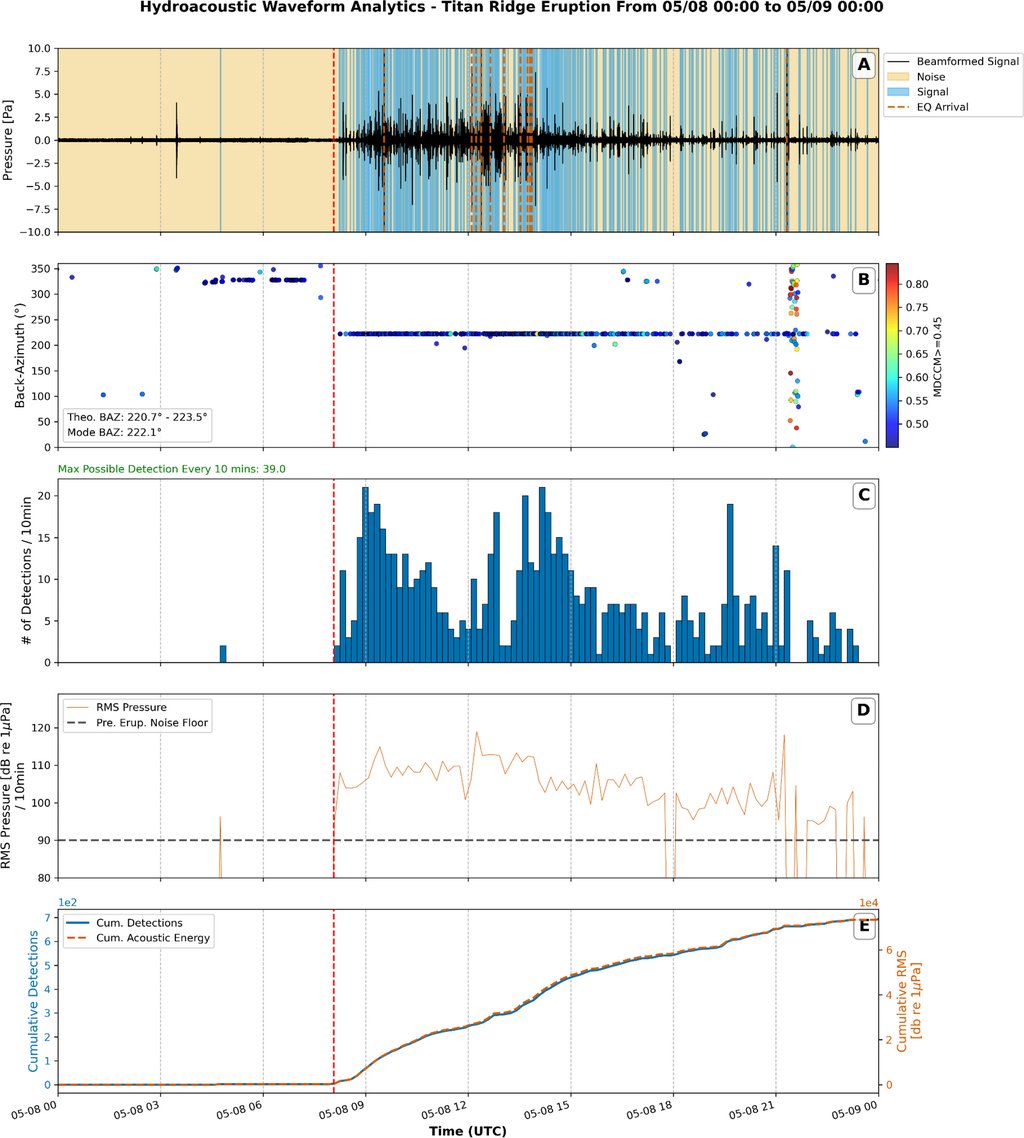Click panel B y-tick label 350
The height and width of the screenshot is (1138, 1024).
41,269
